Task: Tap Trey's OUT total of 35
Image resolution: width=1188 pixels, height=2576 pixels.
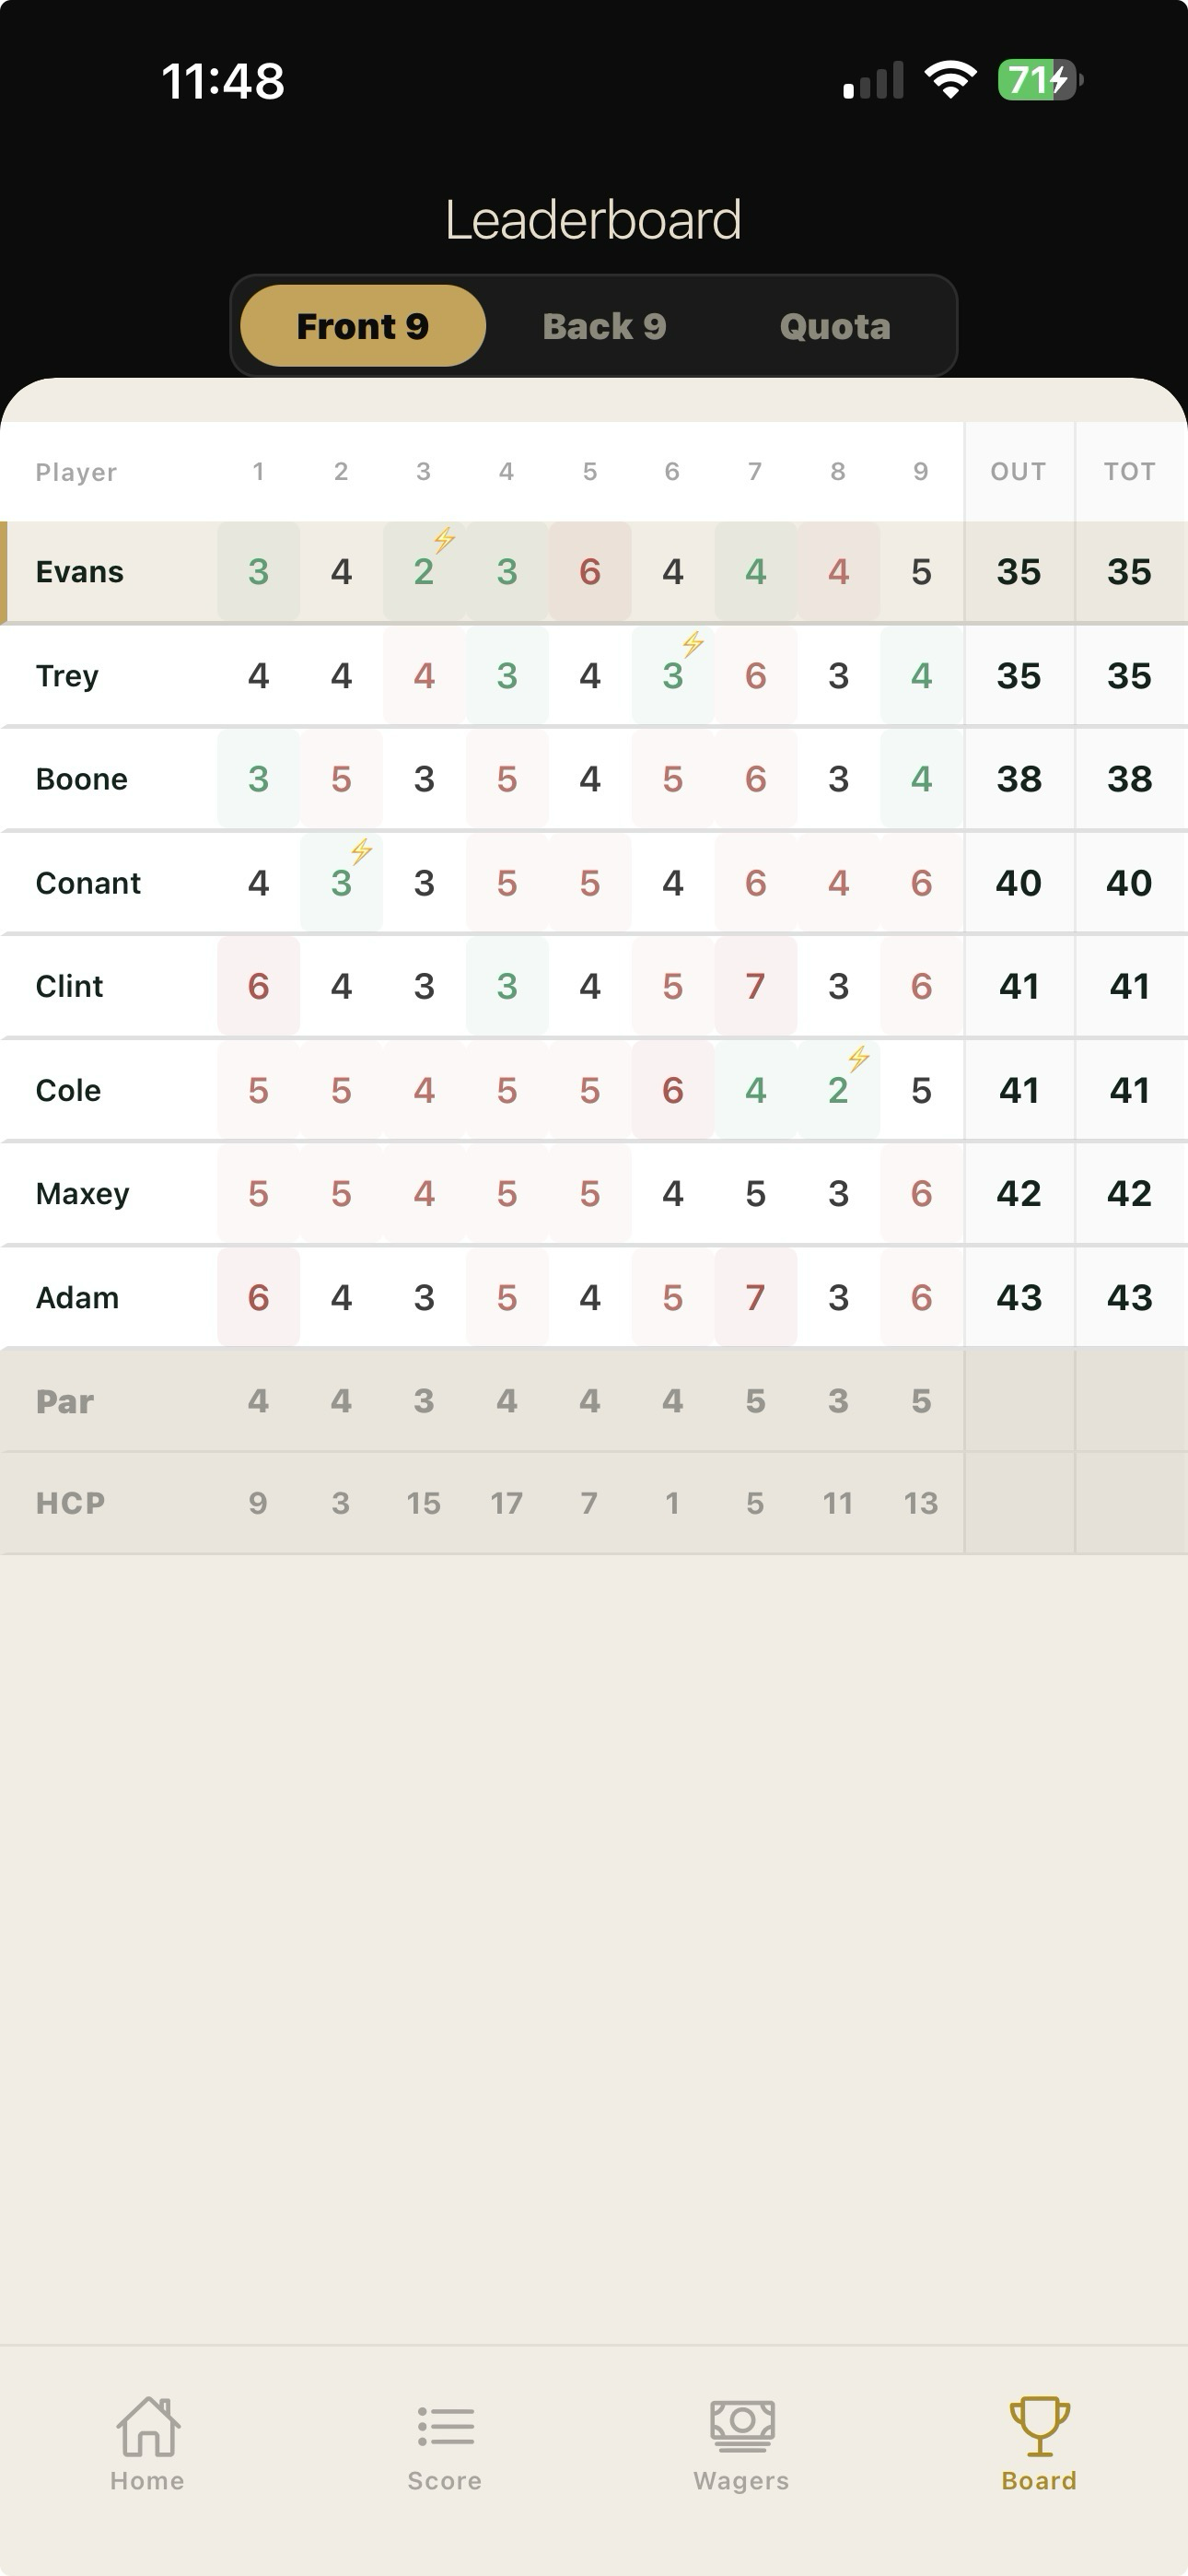Action: pos(1018,675)
